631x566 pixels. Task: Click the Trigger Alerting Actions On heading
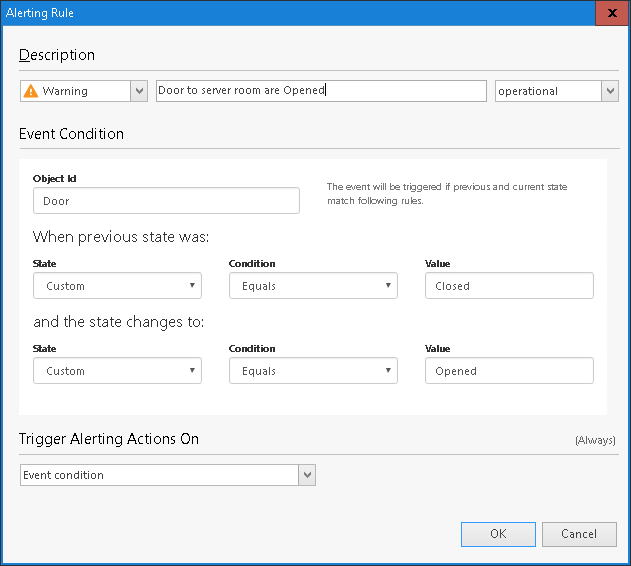point(109,439)
